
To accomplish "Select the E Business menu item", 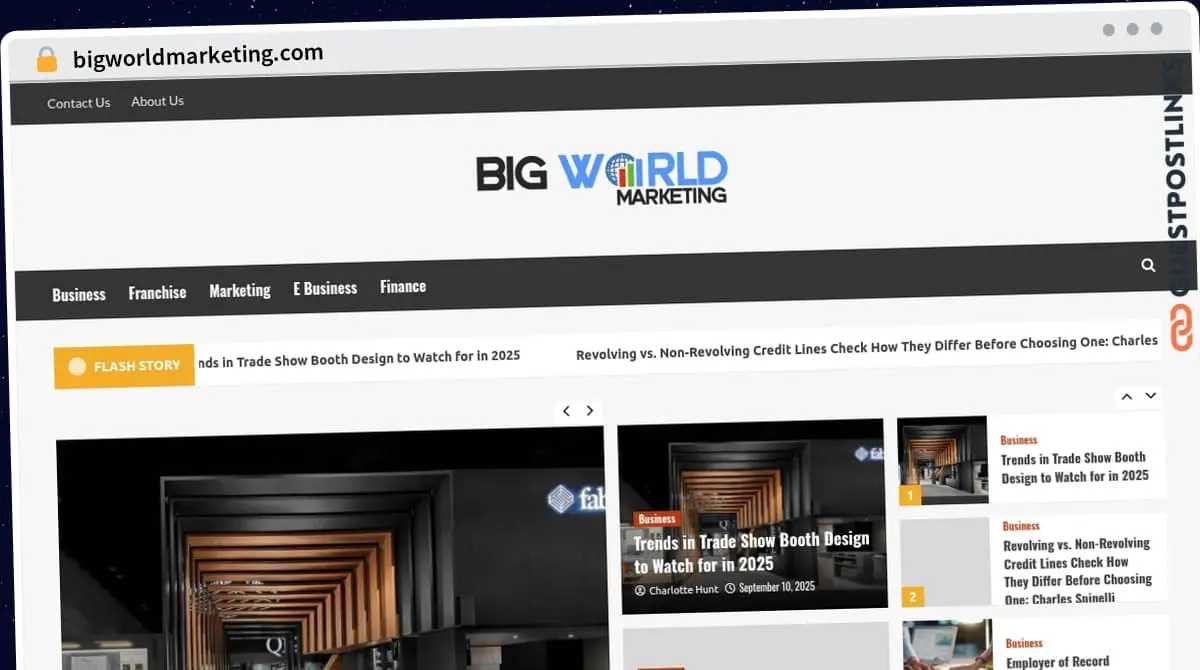I will pos(325,288).
